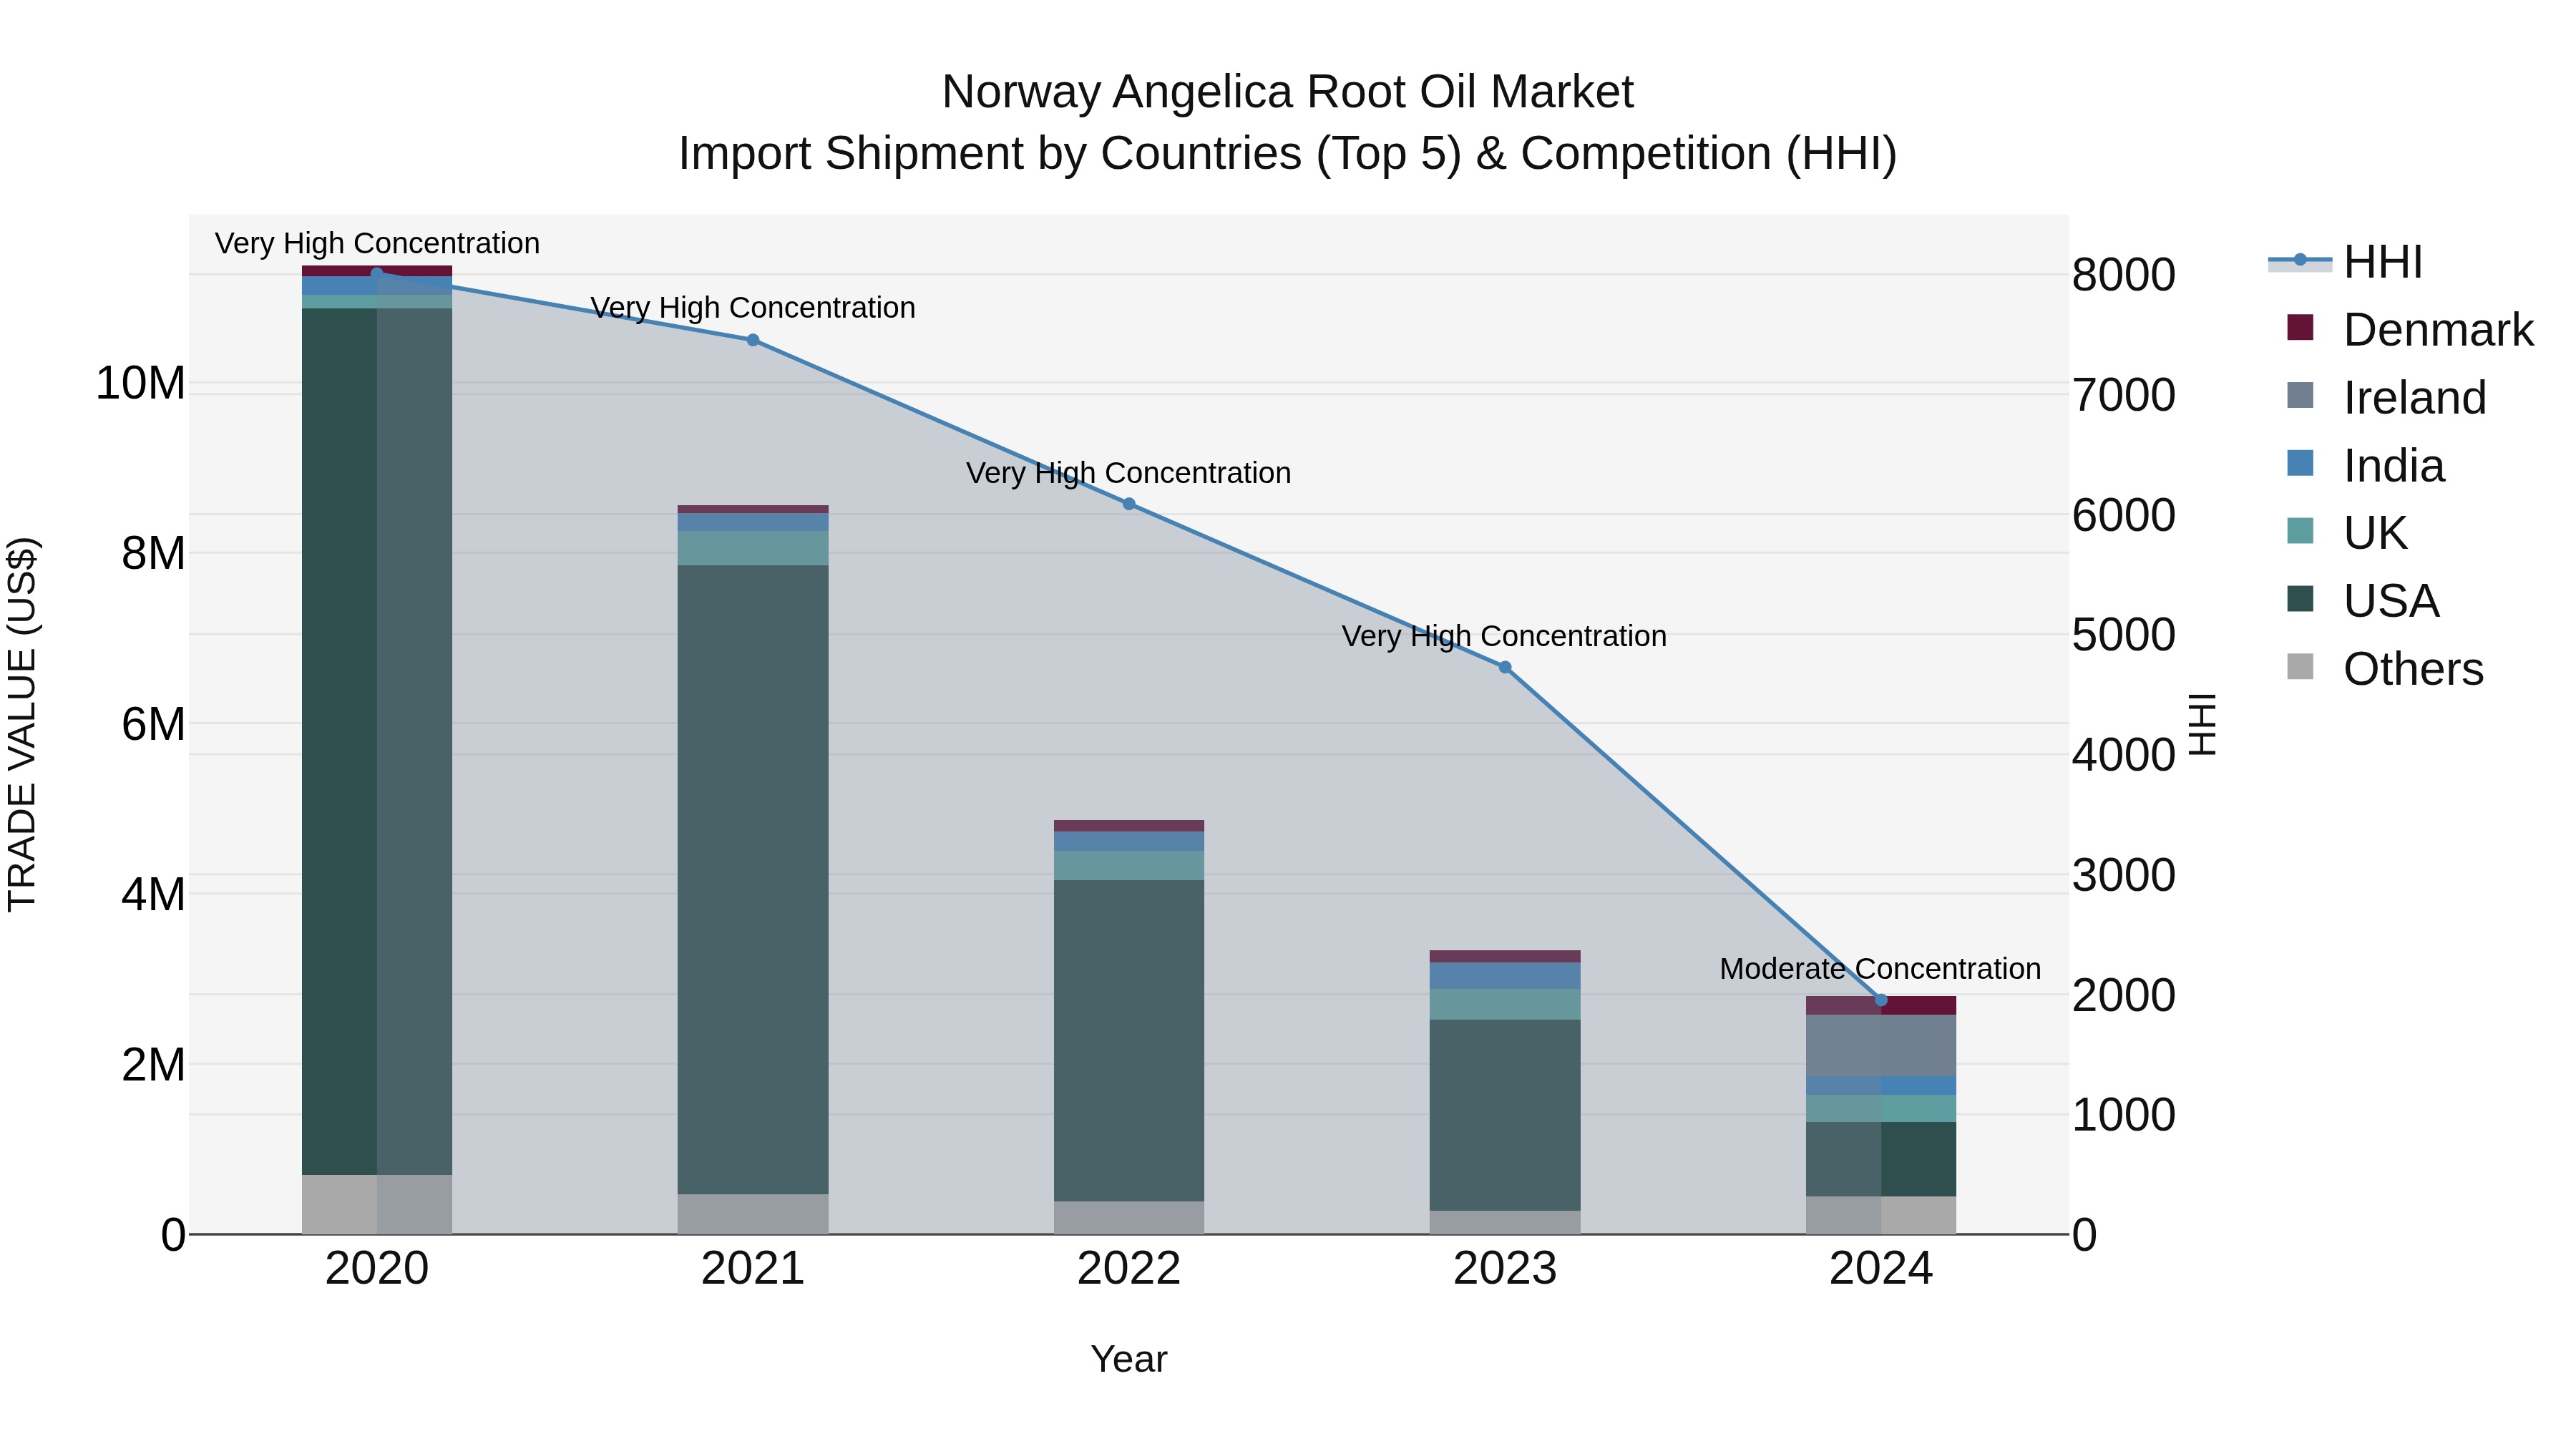The height and width of the screenshot is (1449, 2576).
Task: Click the Moderate Concentration annotation
Action: click(x=1880, y=969)
